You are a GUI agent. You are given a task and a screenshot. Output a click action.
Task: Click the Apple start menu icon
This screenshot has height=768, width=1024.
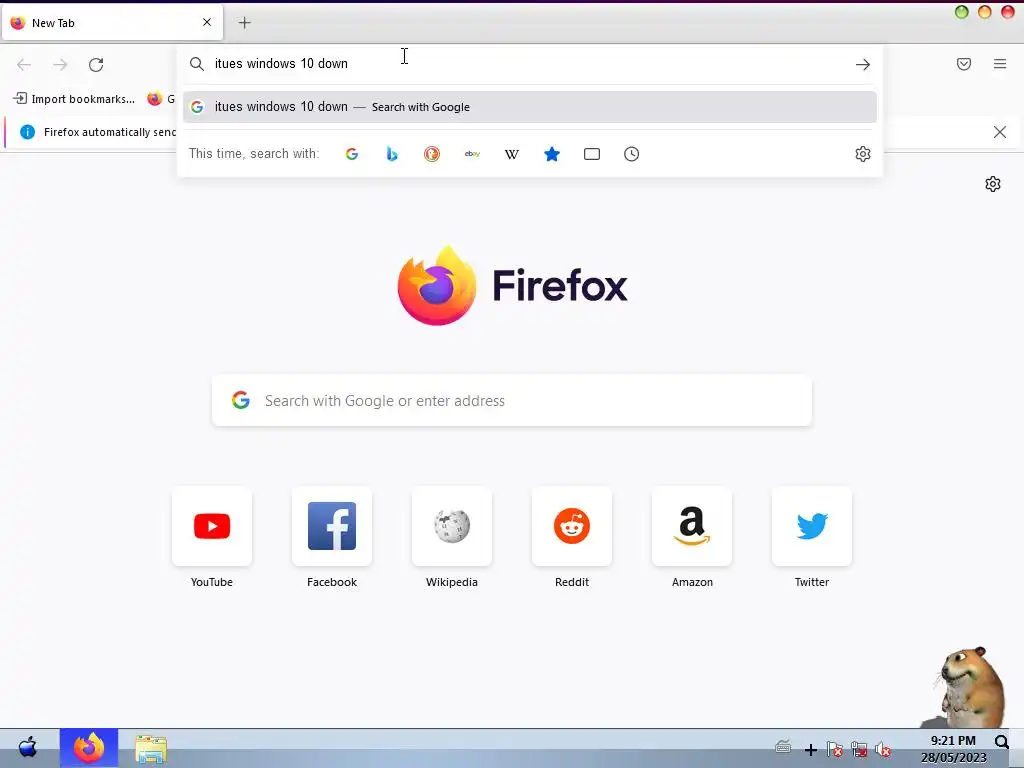tap(28, 747)
